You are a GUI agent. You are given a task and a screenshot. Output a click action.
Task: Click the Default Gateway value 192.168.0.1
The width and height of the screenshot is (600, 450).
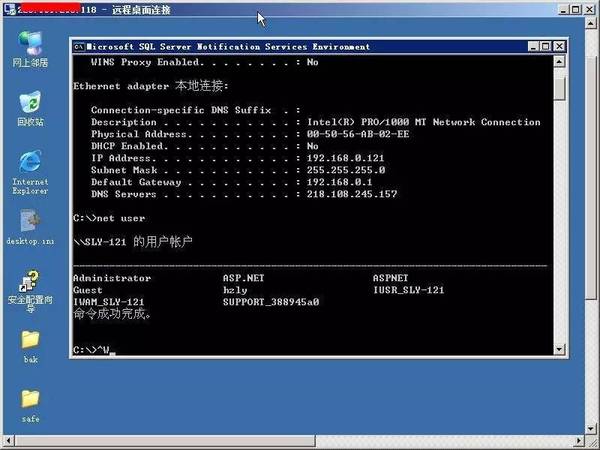click(339, 182)
